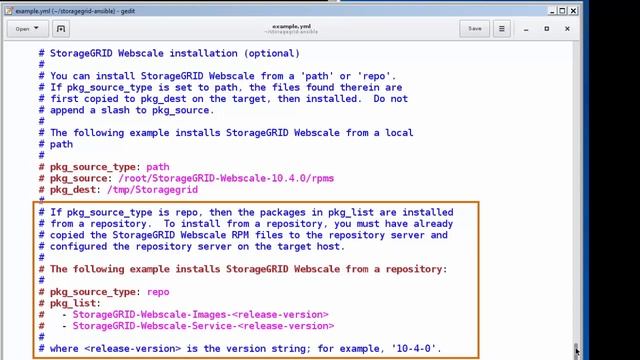Click the value '/tmp/Storagegrid'
640x360 pixels.
coord(152,190)
